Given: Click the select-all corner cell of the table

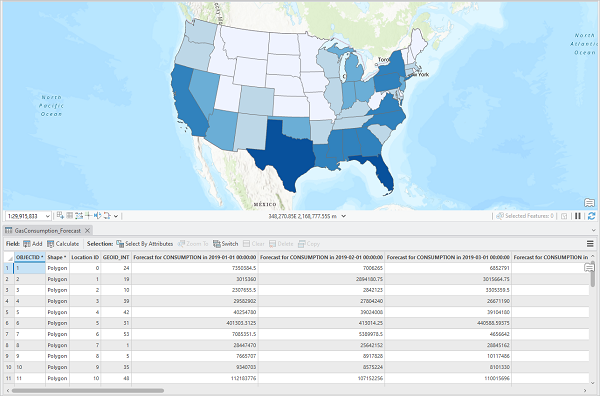Looking at the screenshot, I should tap(8, 257).
